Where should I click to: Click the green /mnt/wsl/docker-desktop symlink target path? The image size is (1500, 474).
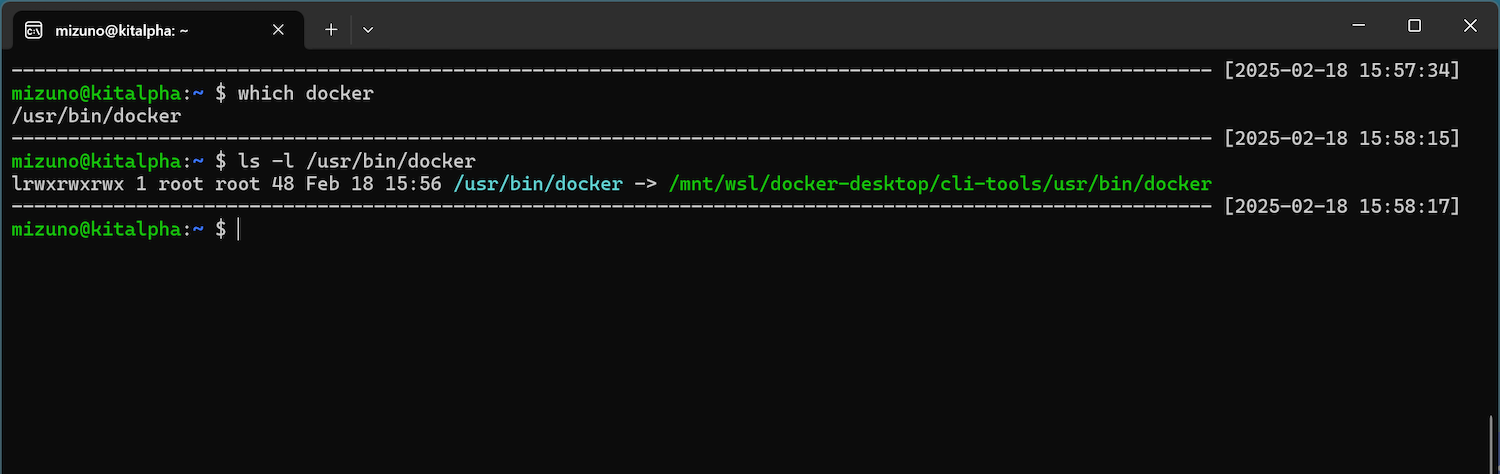pyautogui.click(x=940, y=184)
